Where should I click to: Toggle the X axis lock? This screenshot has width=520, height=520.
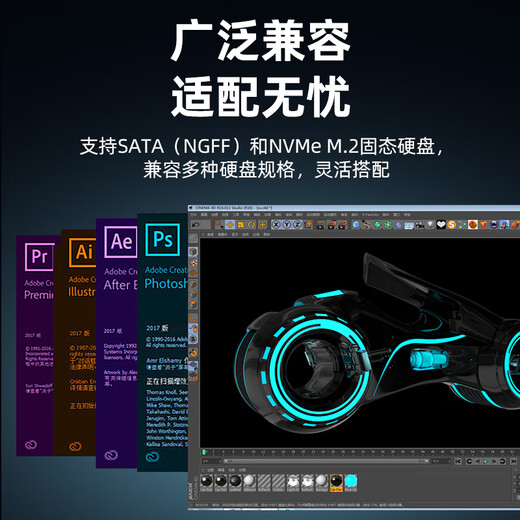(x=276, y=225)
